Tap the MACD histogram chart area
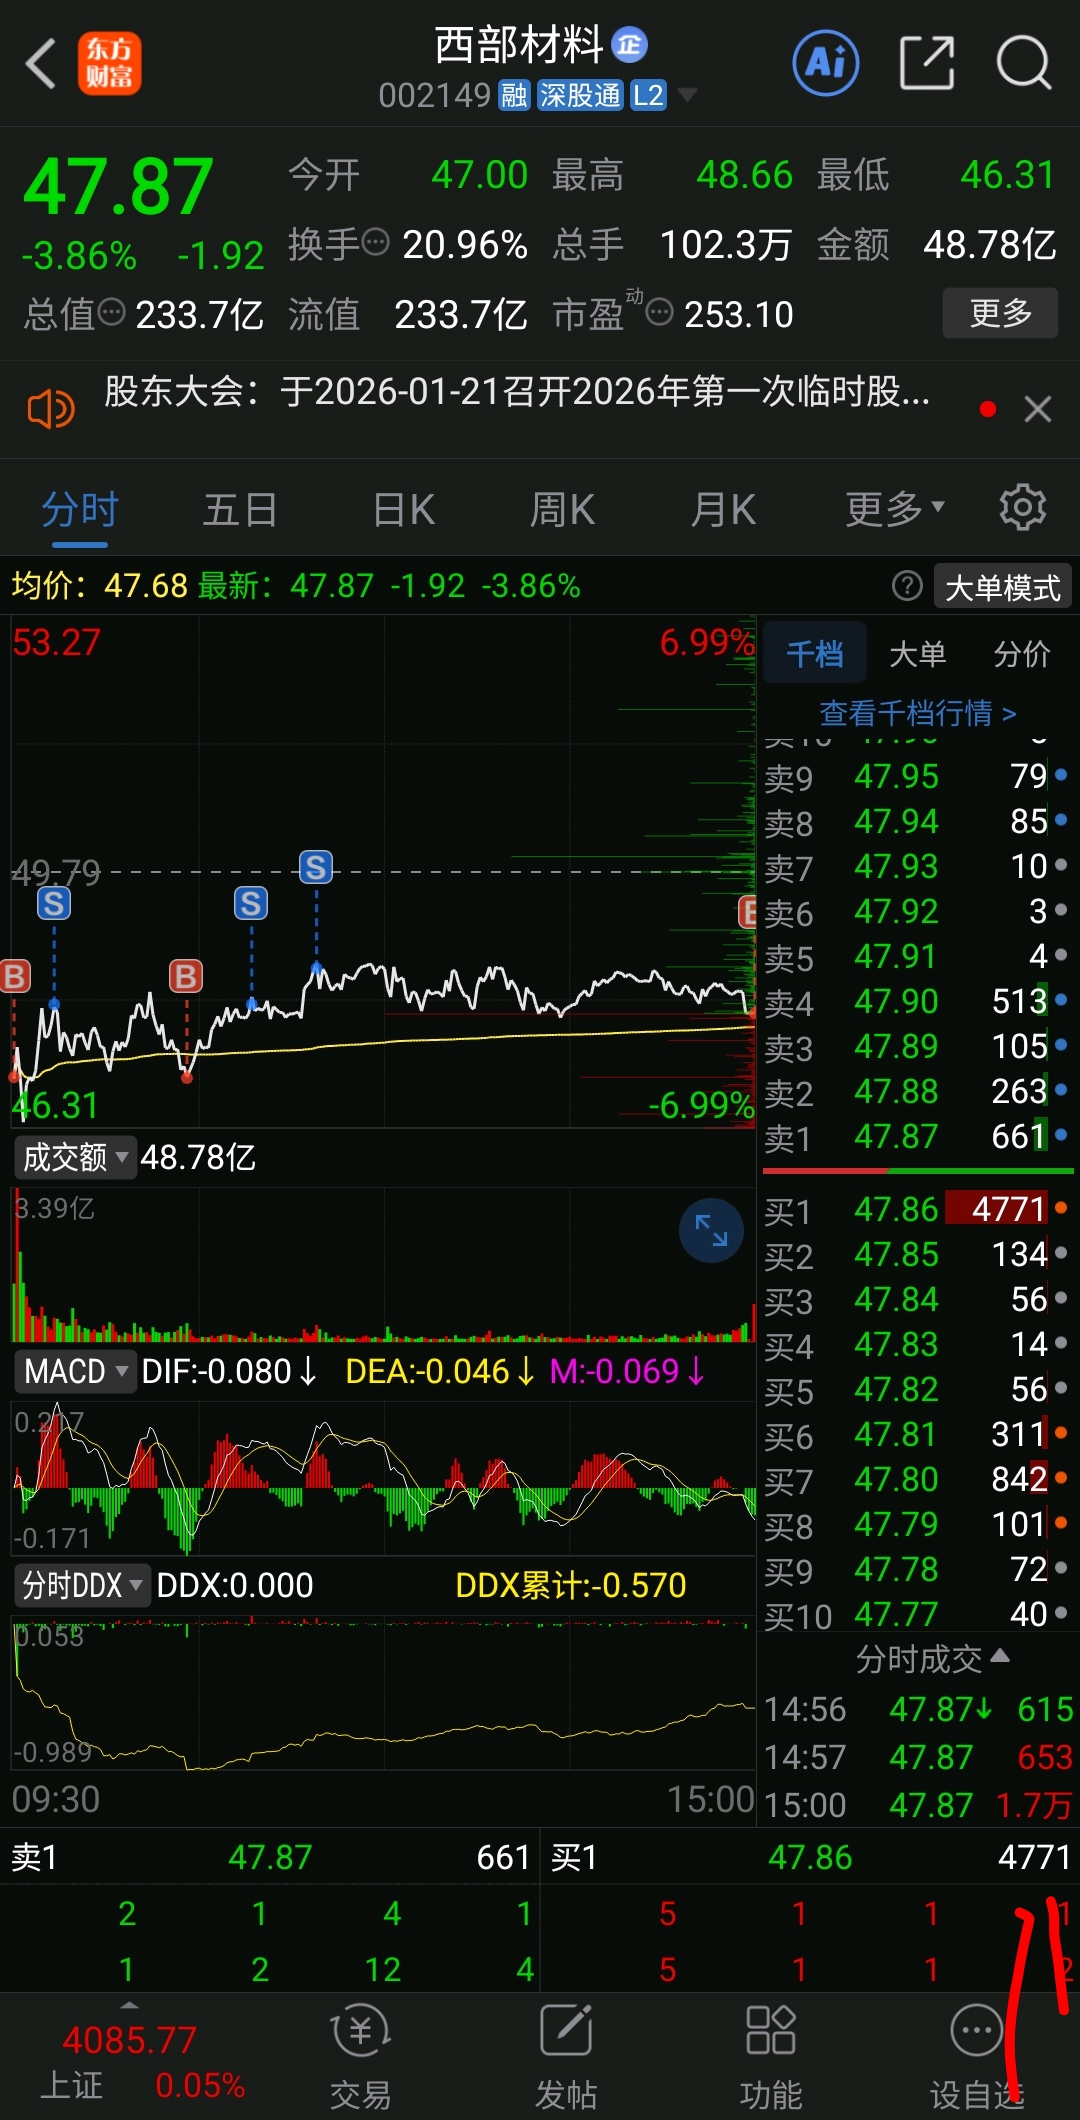The image size is (1080, 2120). coord(384,1478)
